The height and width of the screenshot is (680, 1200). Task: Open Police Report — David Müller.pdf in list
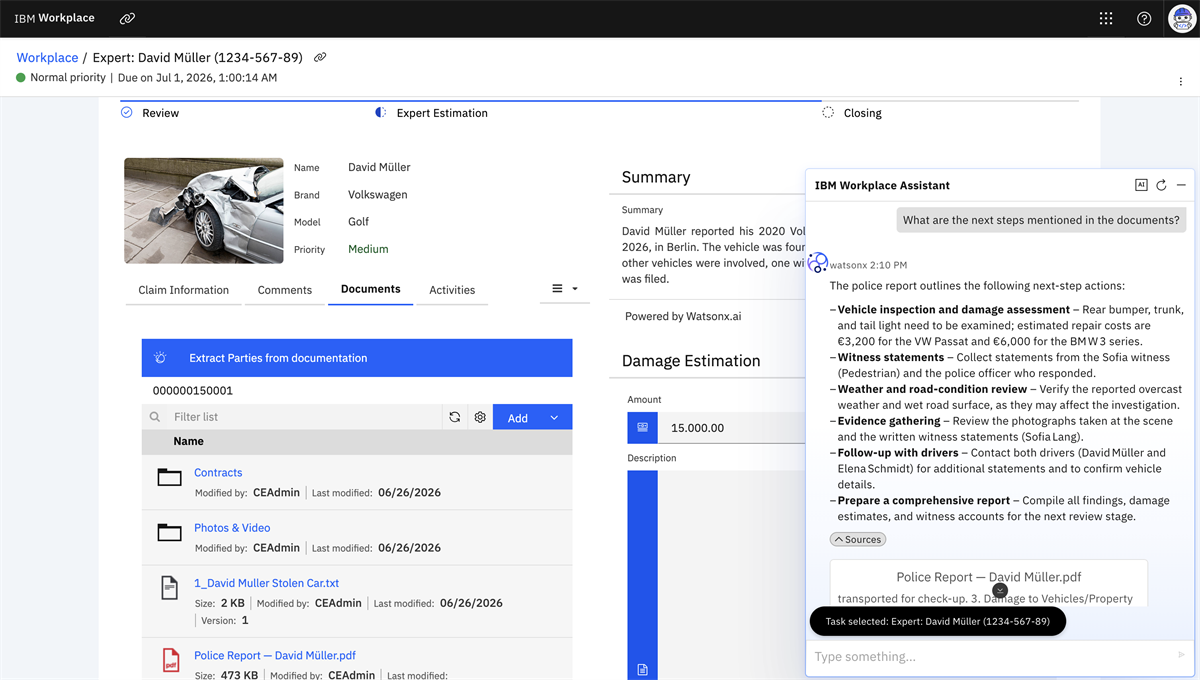pyautogui.click(x=275, y=655)
